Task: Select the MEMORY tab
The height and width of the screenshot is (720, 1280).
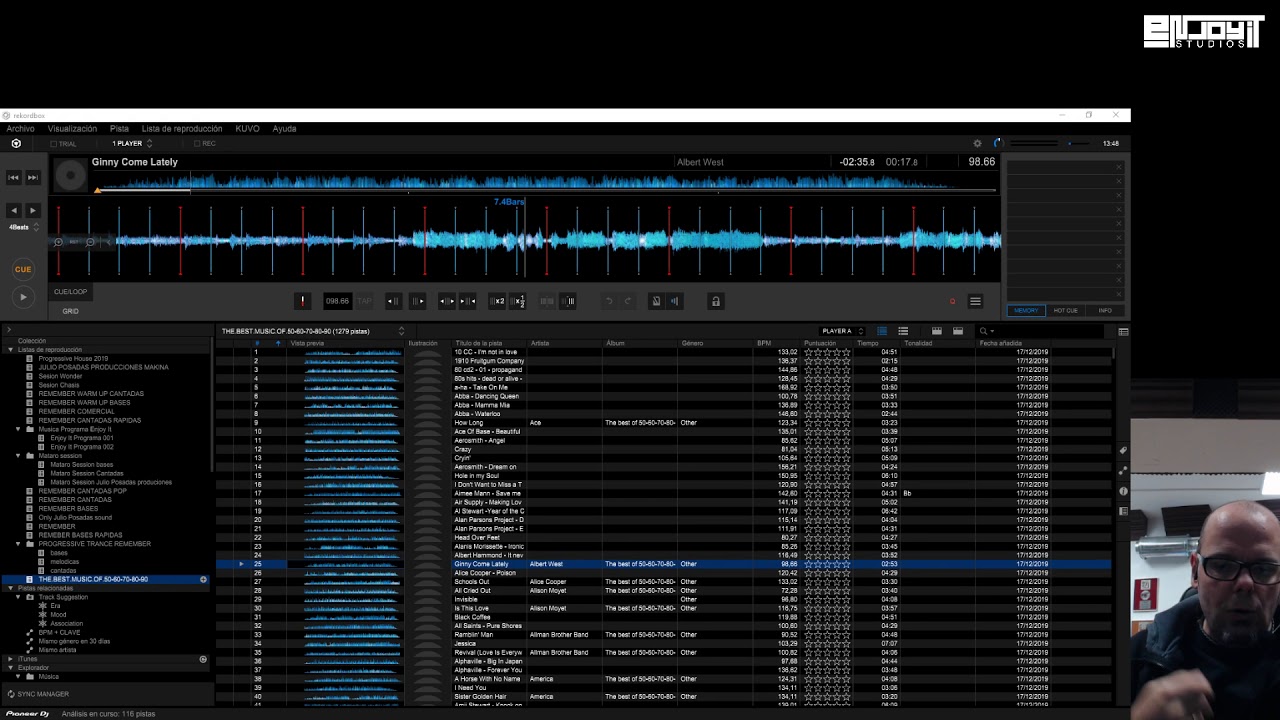Action: point(1026,311)
